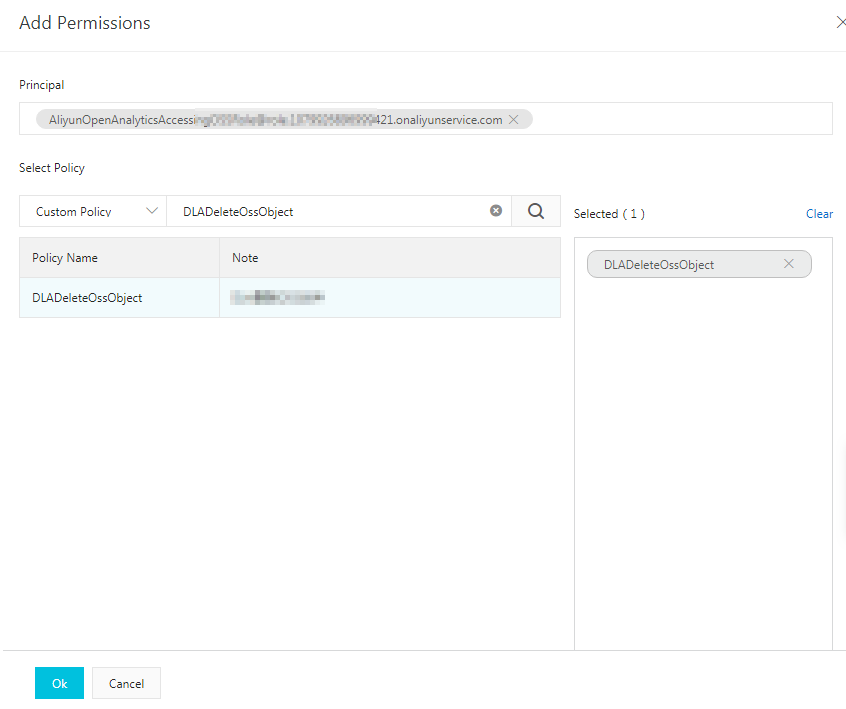
Task: Confirm with the Ok button
Action: point(59,683)
